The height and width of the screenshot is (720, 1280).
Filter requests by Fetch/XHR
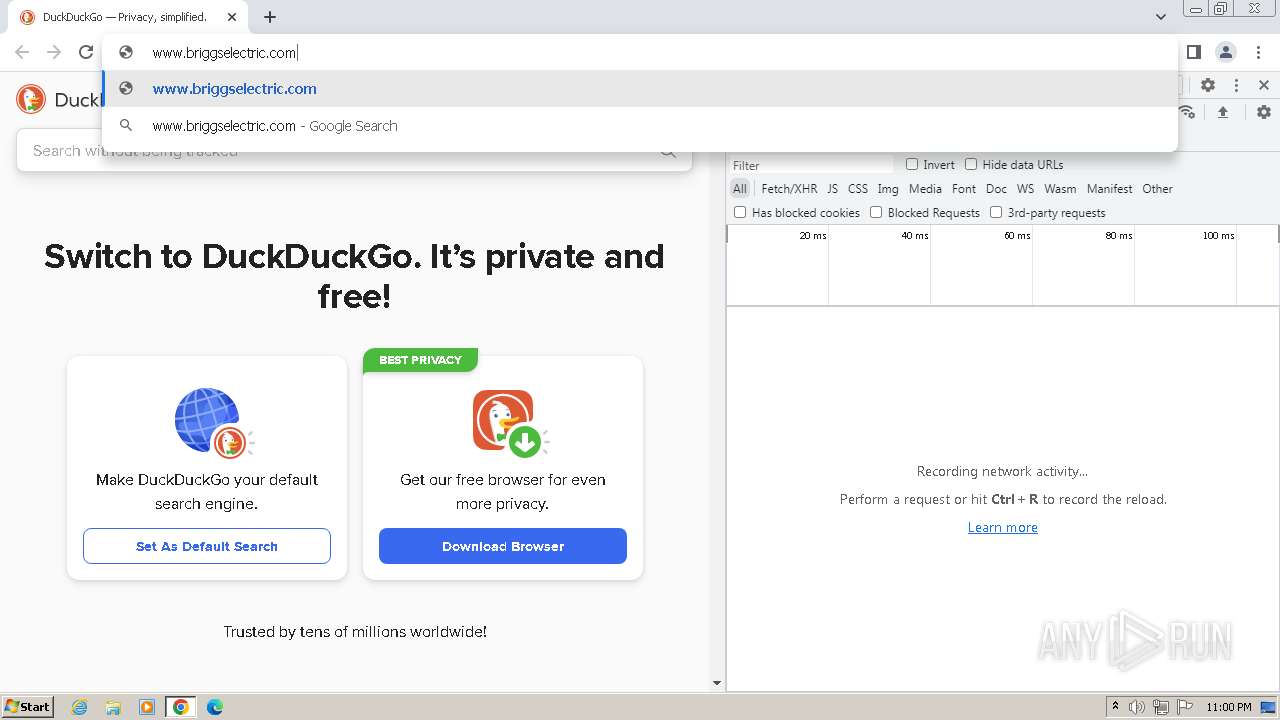pos(789,188)
